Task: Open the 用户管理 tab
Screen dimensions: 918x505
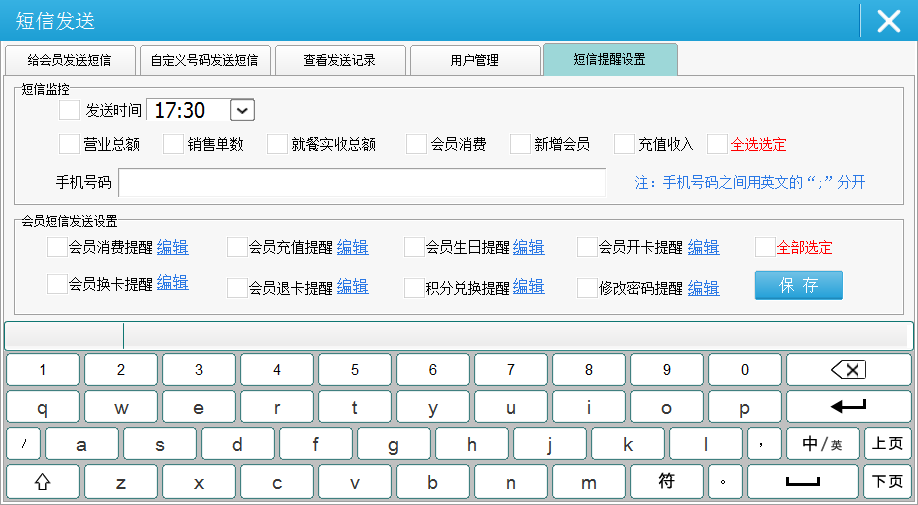Action: pyautogui.click(x=474, y=60)
